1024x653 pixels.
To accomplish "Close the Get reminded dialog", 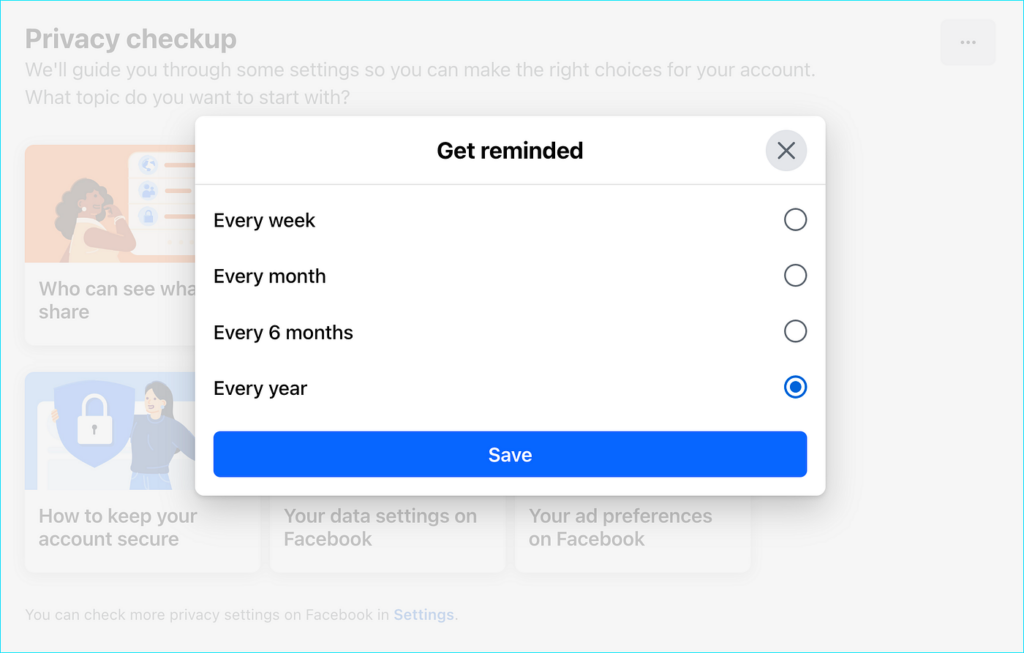I will (786, 150).
